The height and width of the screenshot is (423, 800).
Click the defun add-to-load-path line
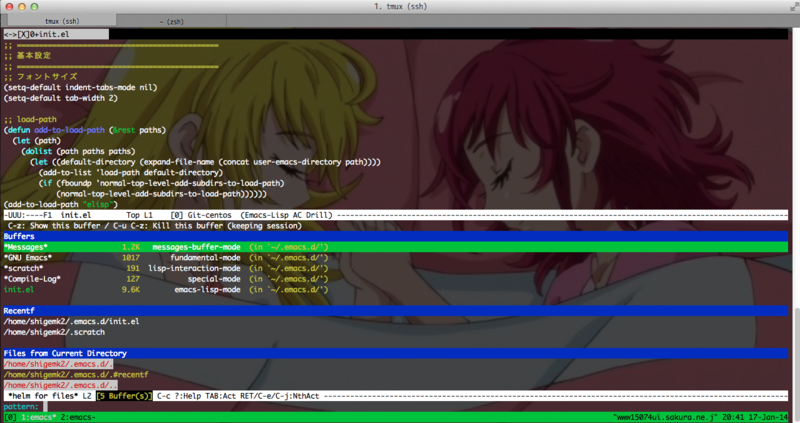coord(85,130)
